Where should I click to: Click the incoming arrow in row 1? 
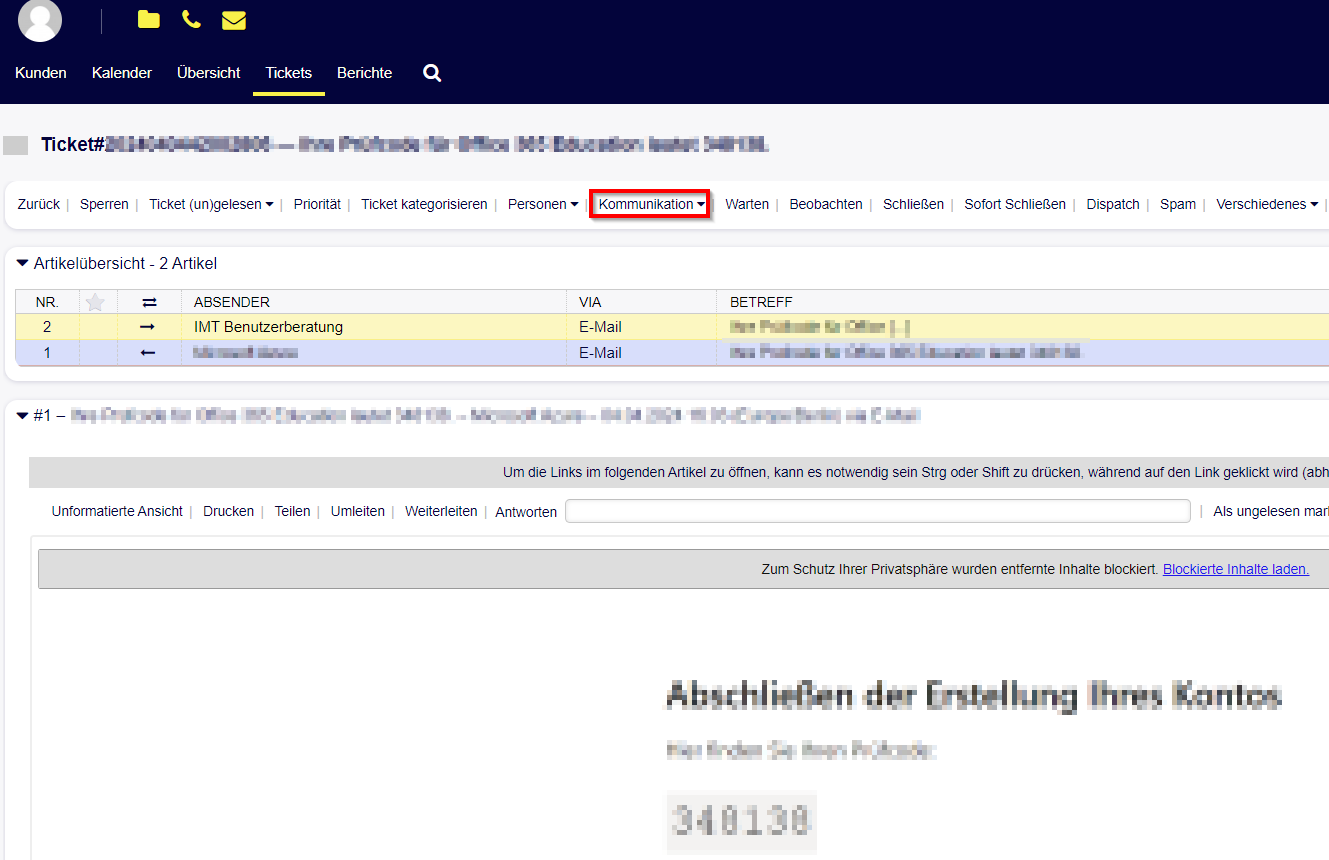[148, 353]
